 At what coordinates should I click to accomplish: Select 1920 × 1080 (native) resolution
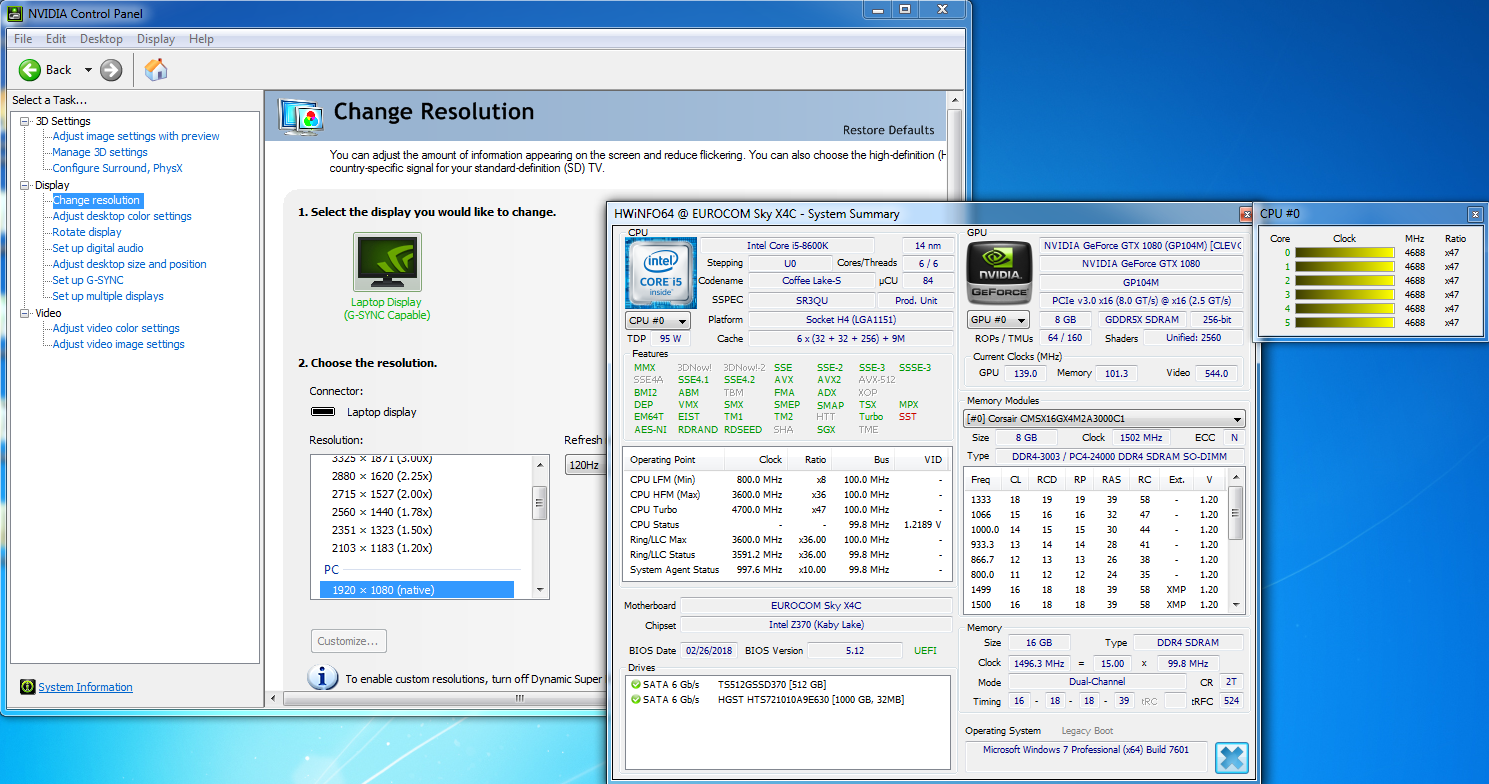click(x=417, y=590)
